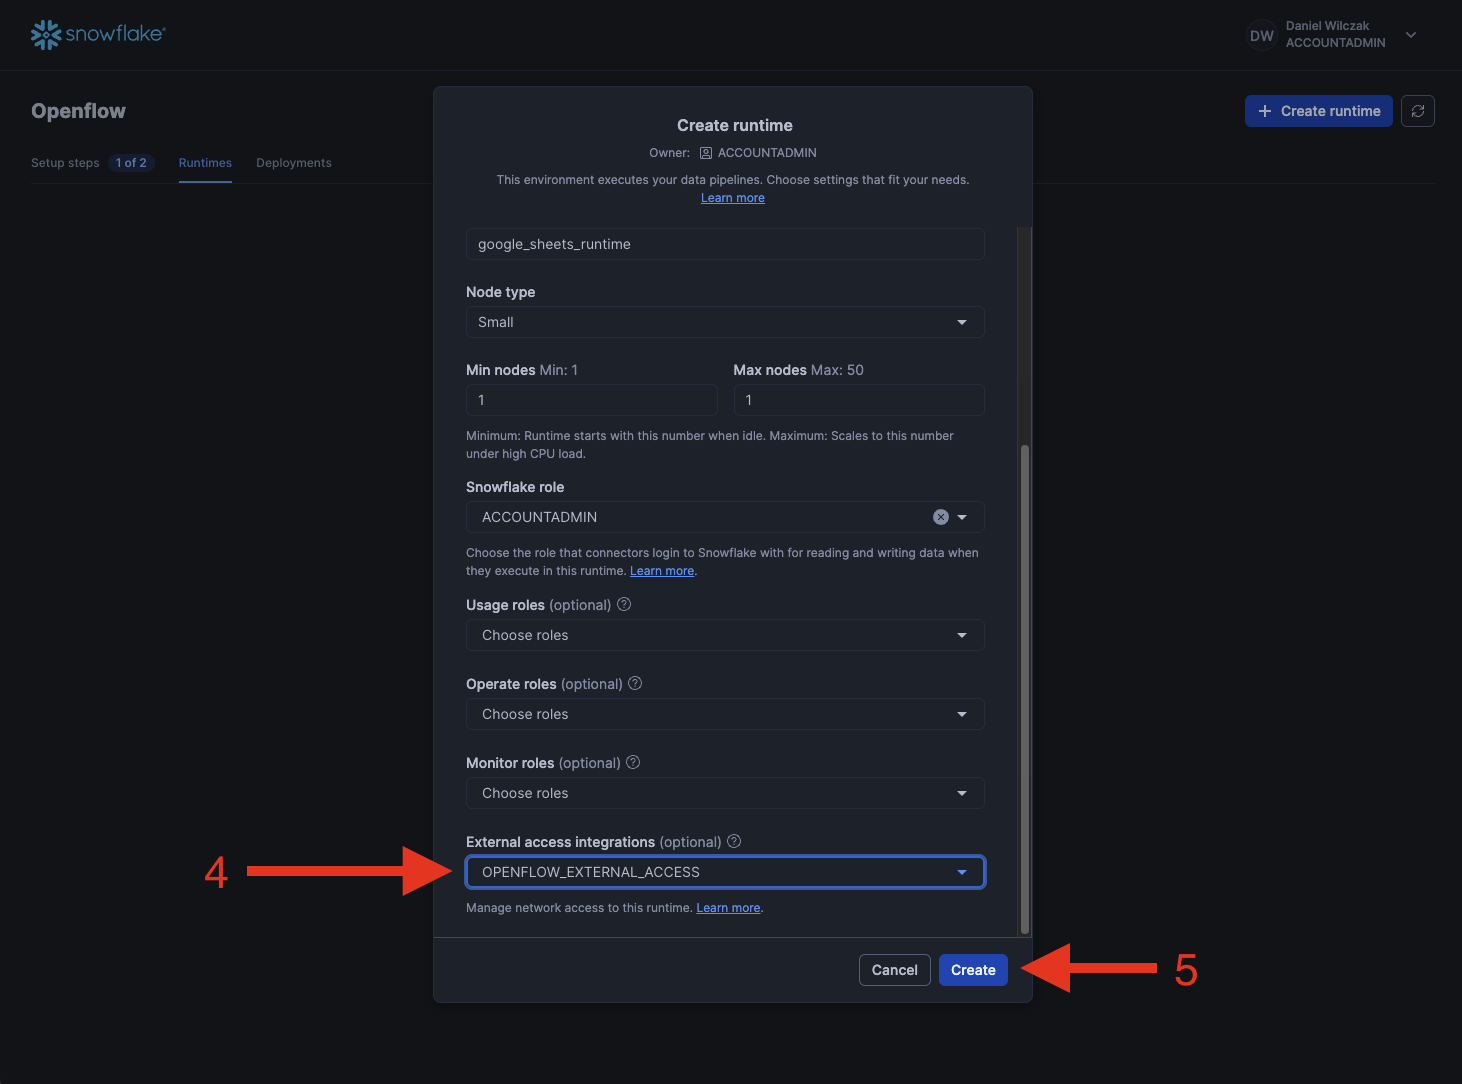Click the Snowflake logo
Screen dimensions: 1462x1084
tap(98, 34)
